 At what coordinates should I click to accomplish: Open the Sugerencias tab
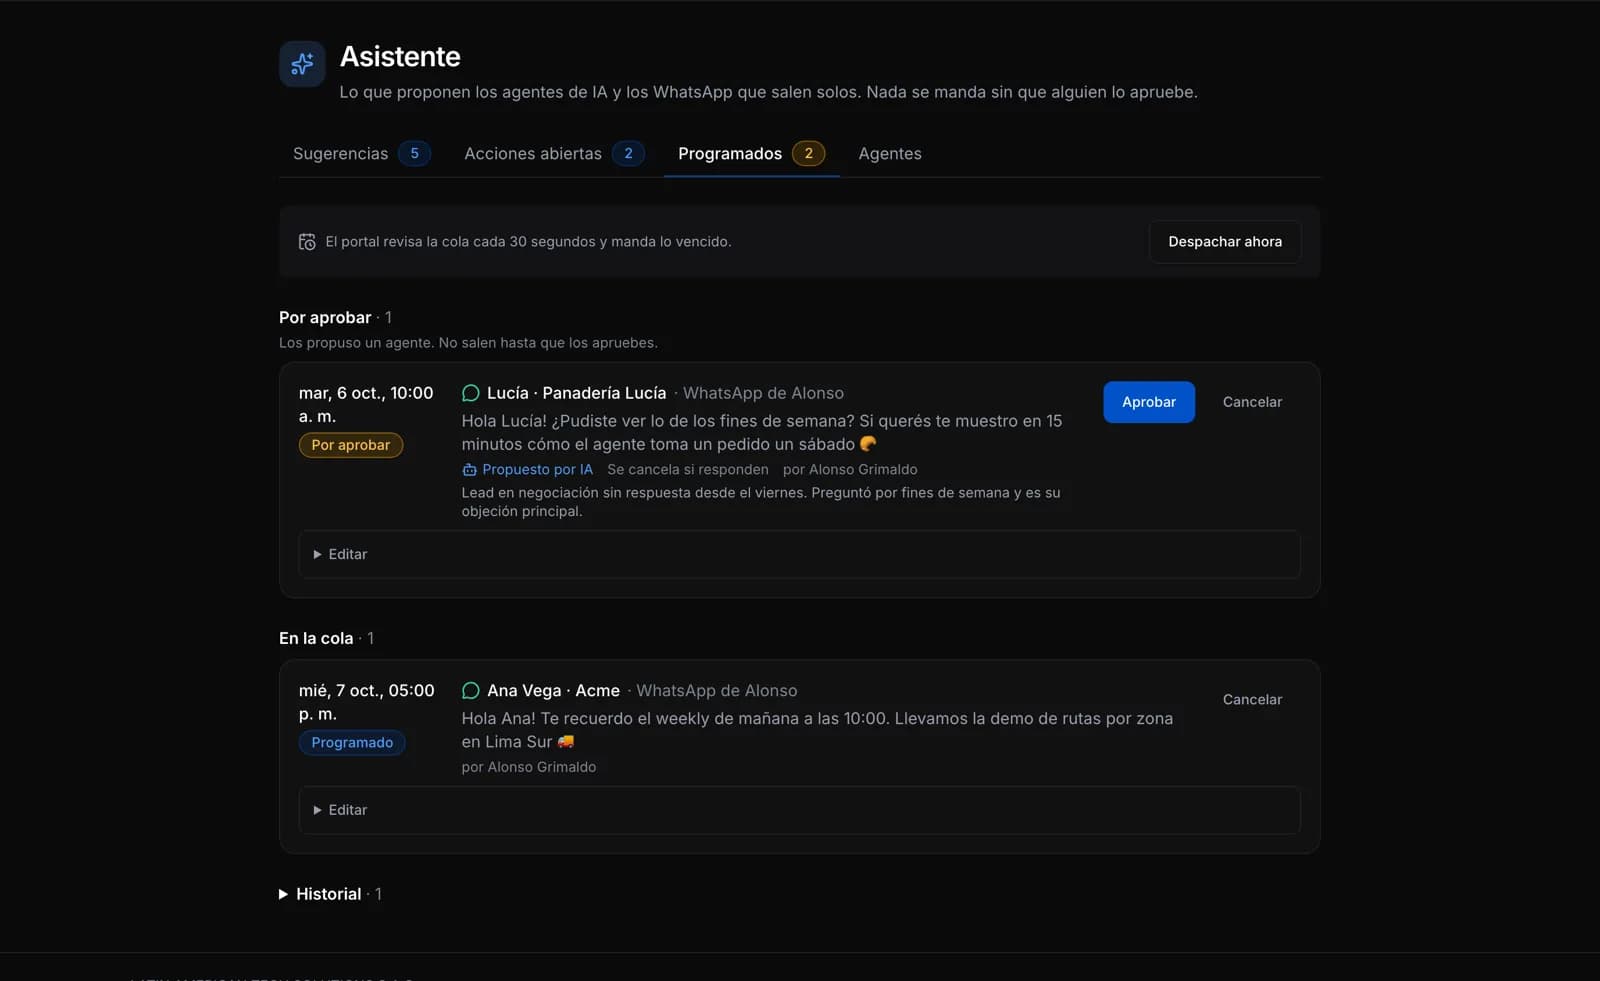[361, 153]
